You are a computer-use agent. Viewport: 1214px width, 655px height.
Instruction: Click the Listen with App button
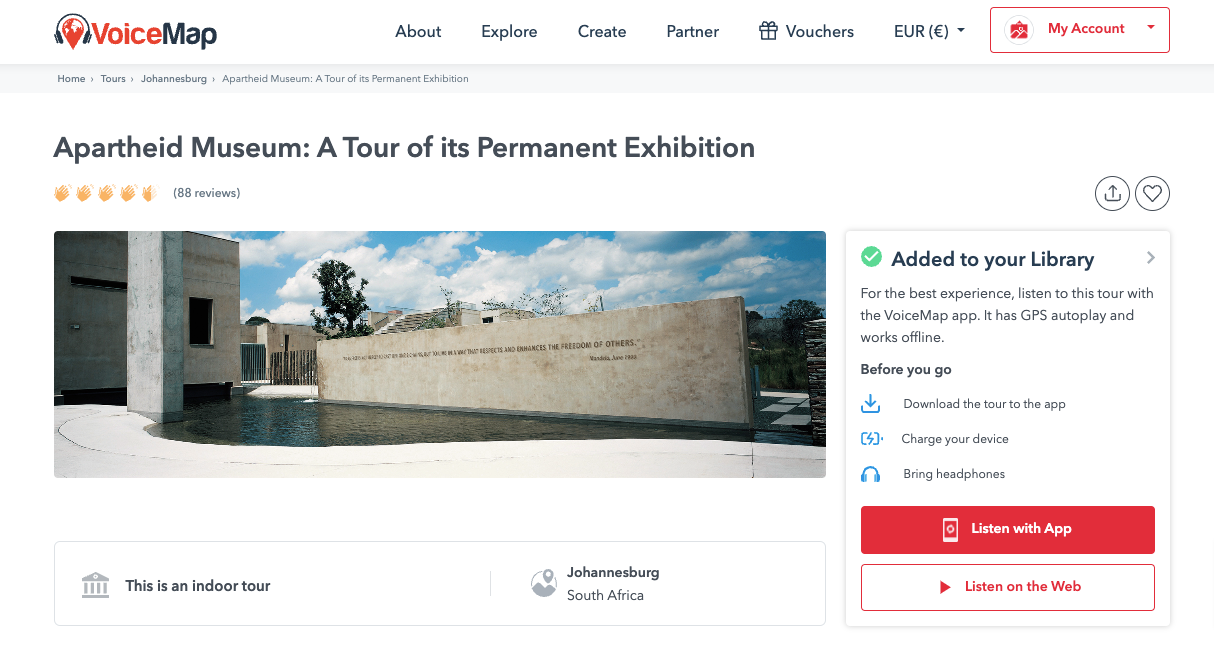[x=1008, y=530]
